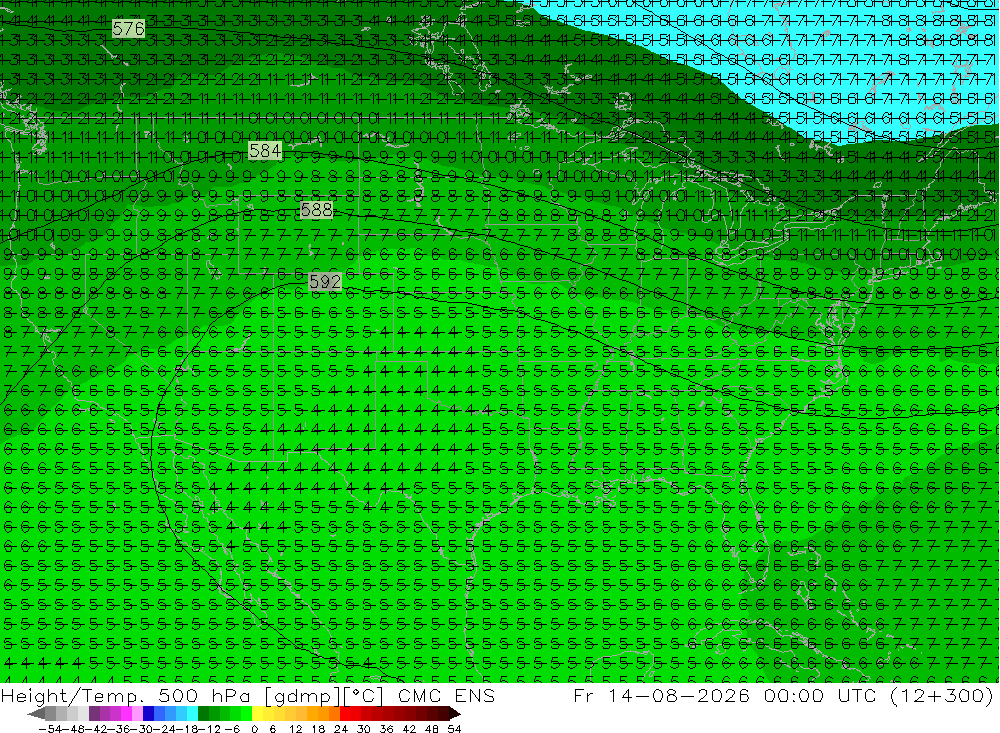Click the 'Fr 14-08-2026' date text
The image size is (1000, 733).
coord(661,695)
